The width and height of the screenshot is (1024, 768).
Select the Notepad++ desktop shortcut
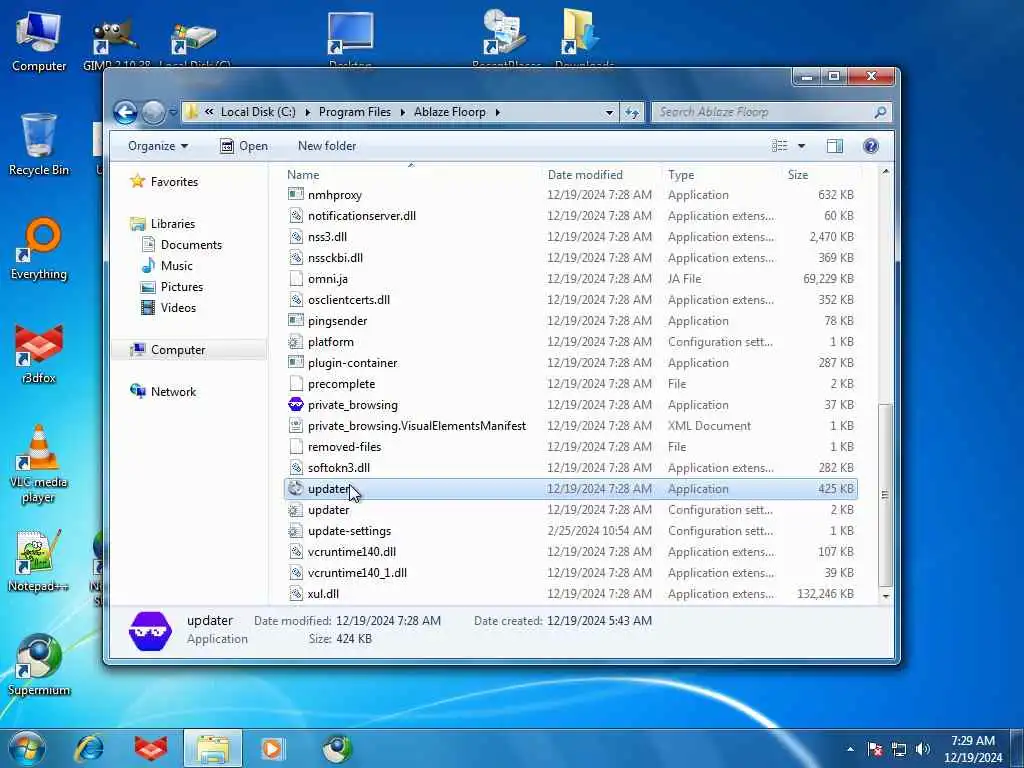click(39, 561)
